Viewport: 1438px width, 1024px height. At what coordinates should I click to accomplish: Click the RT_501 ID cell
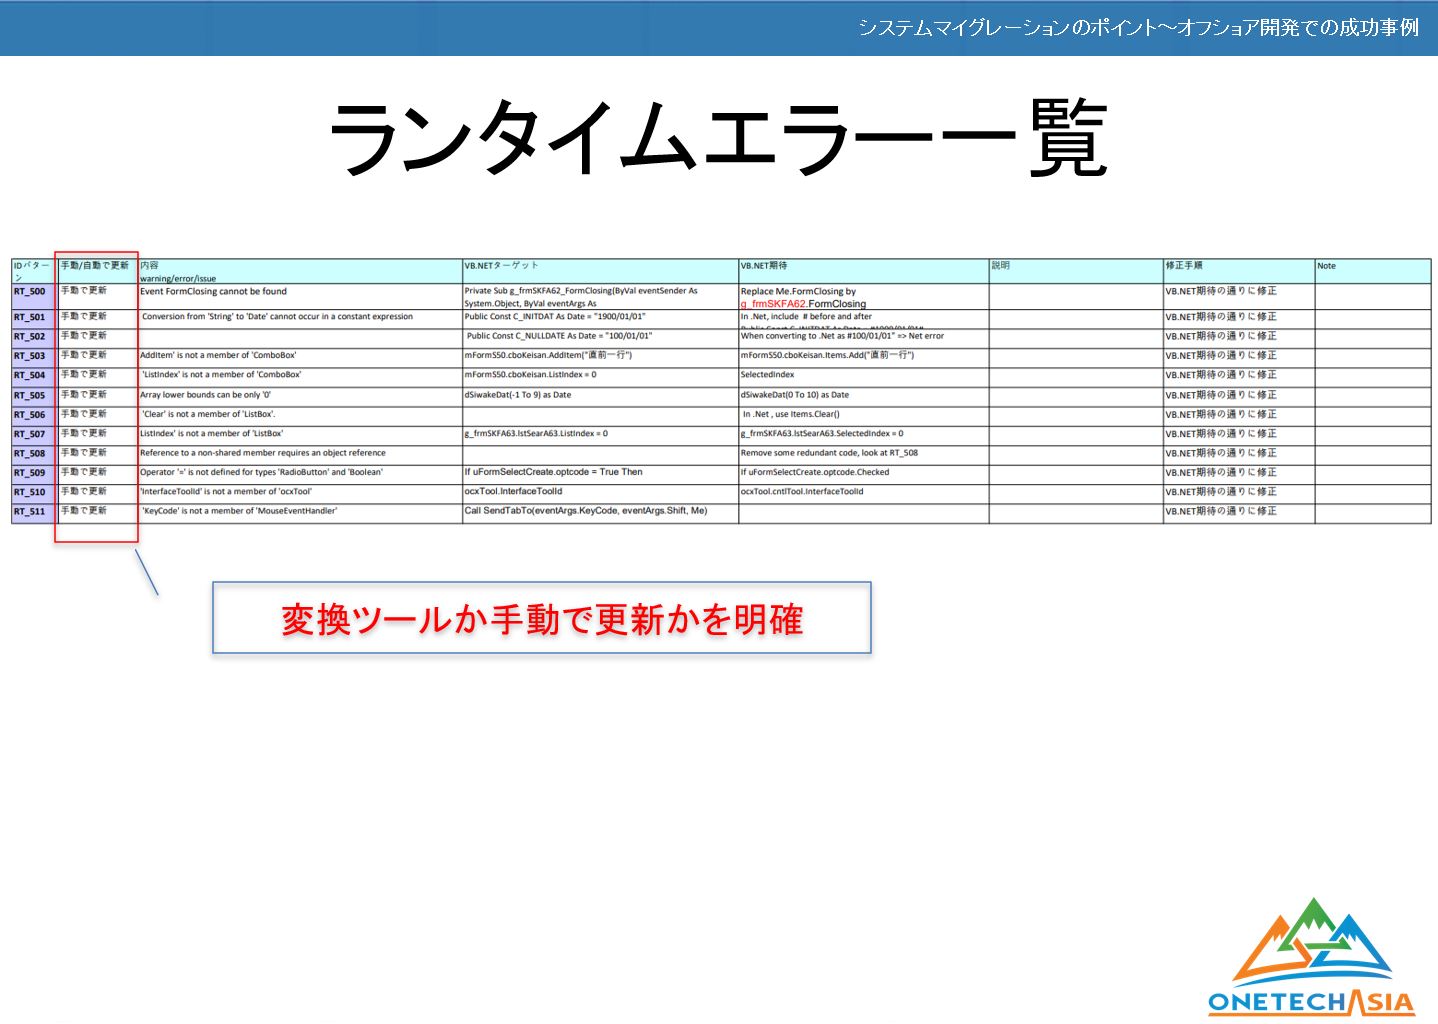[x=34, y=318]
